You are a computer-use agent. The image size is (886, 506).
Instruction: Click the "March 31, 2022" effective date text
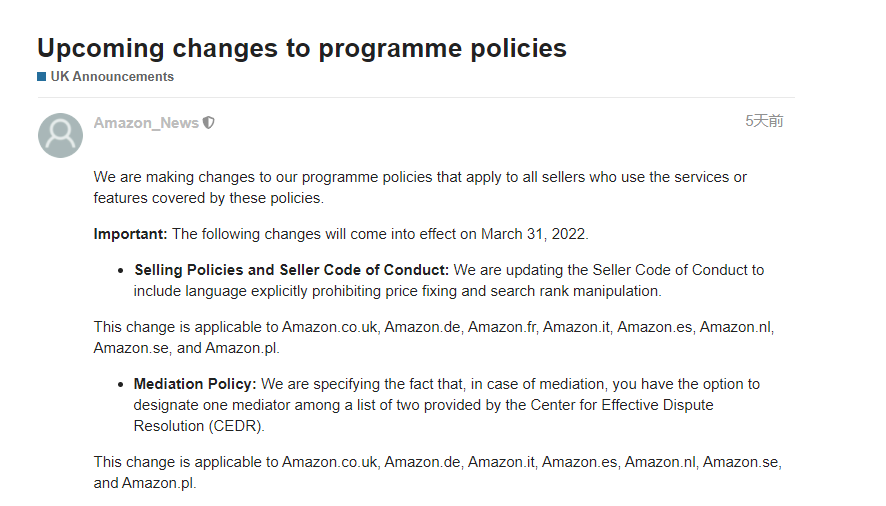coord(533,234)
